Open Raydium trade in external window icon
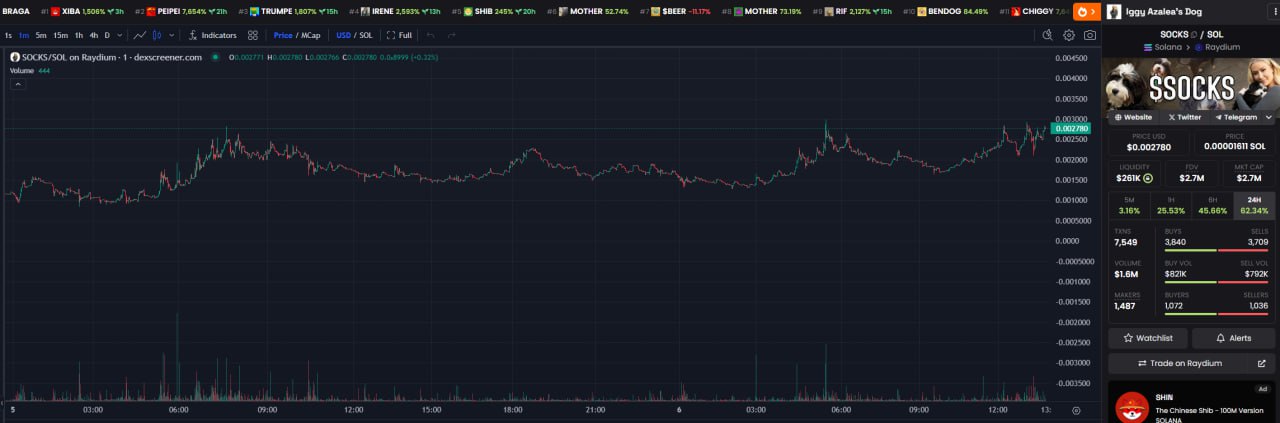 pos(1261,363)
